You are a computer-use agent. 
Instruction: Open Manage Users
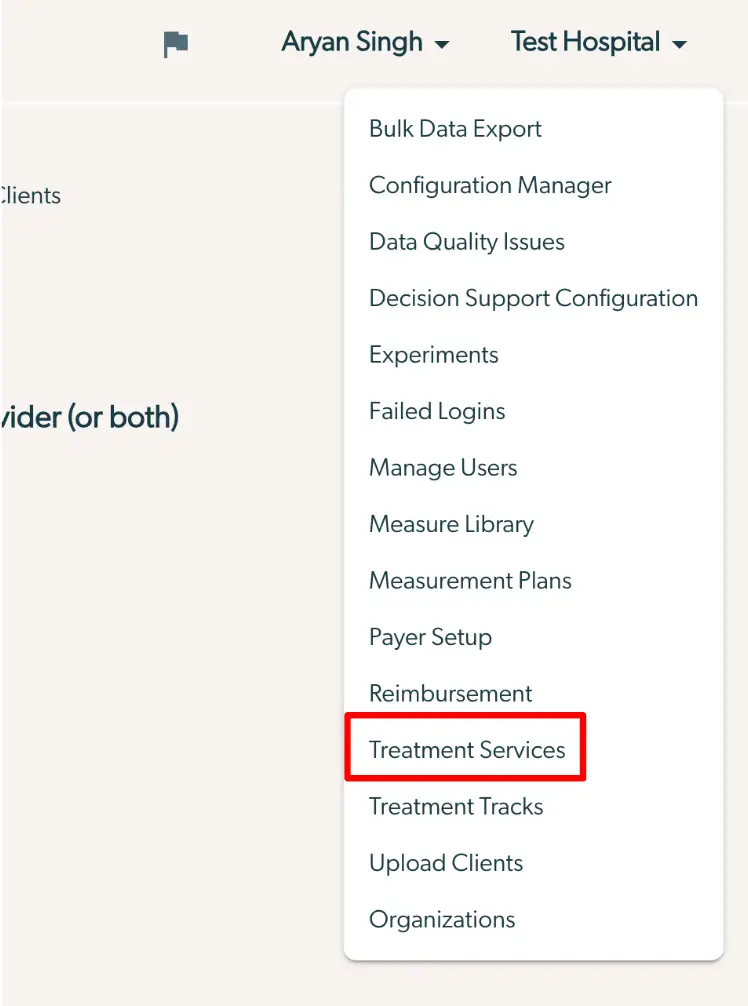[443, 467]
